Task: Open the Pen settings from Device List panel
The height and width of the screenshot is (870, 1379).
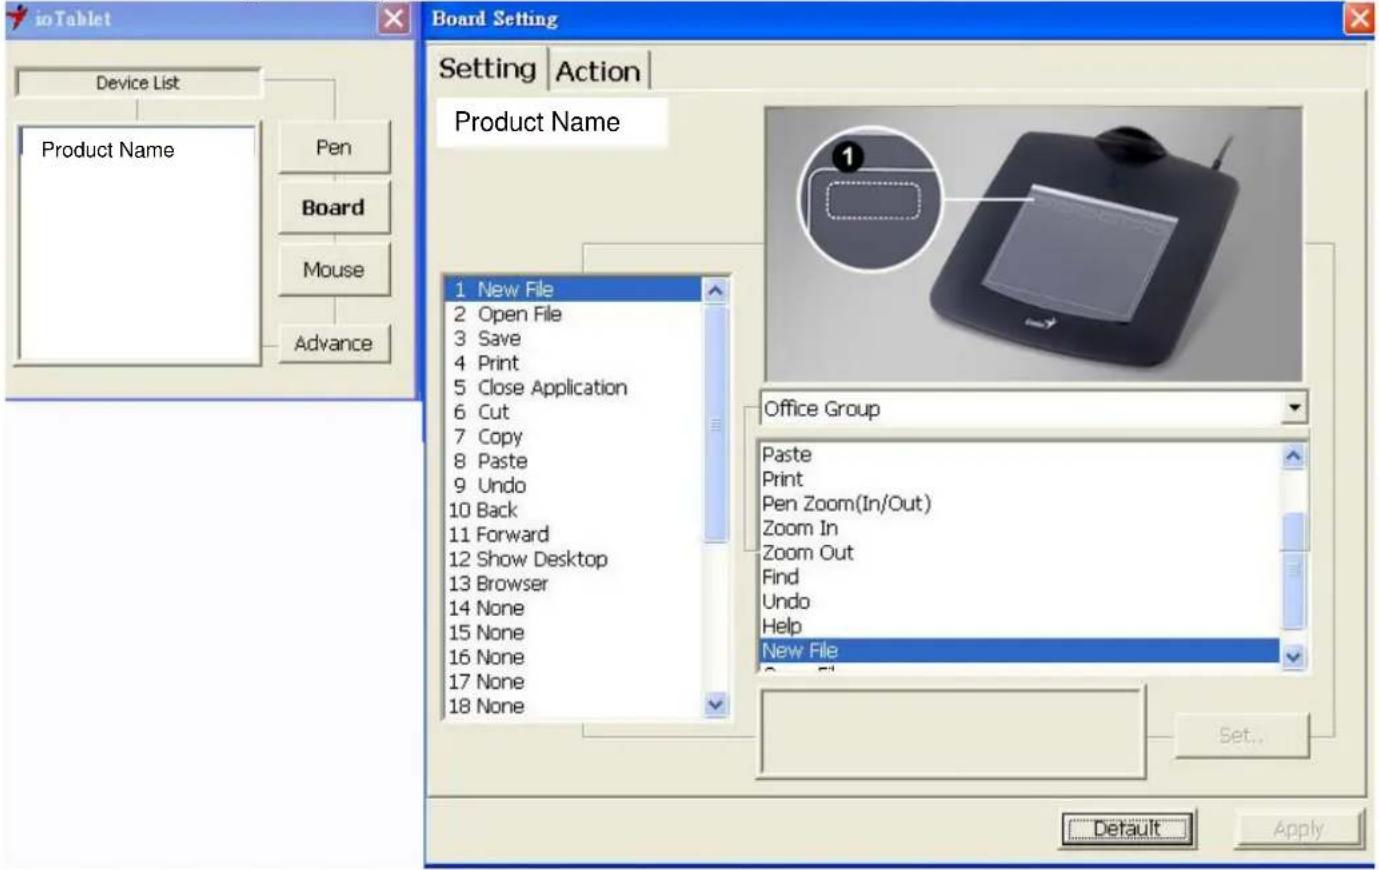Action: click(x=334, y=148)
